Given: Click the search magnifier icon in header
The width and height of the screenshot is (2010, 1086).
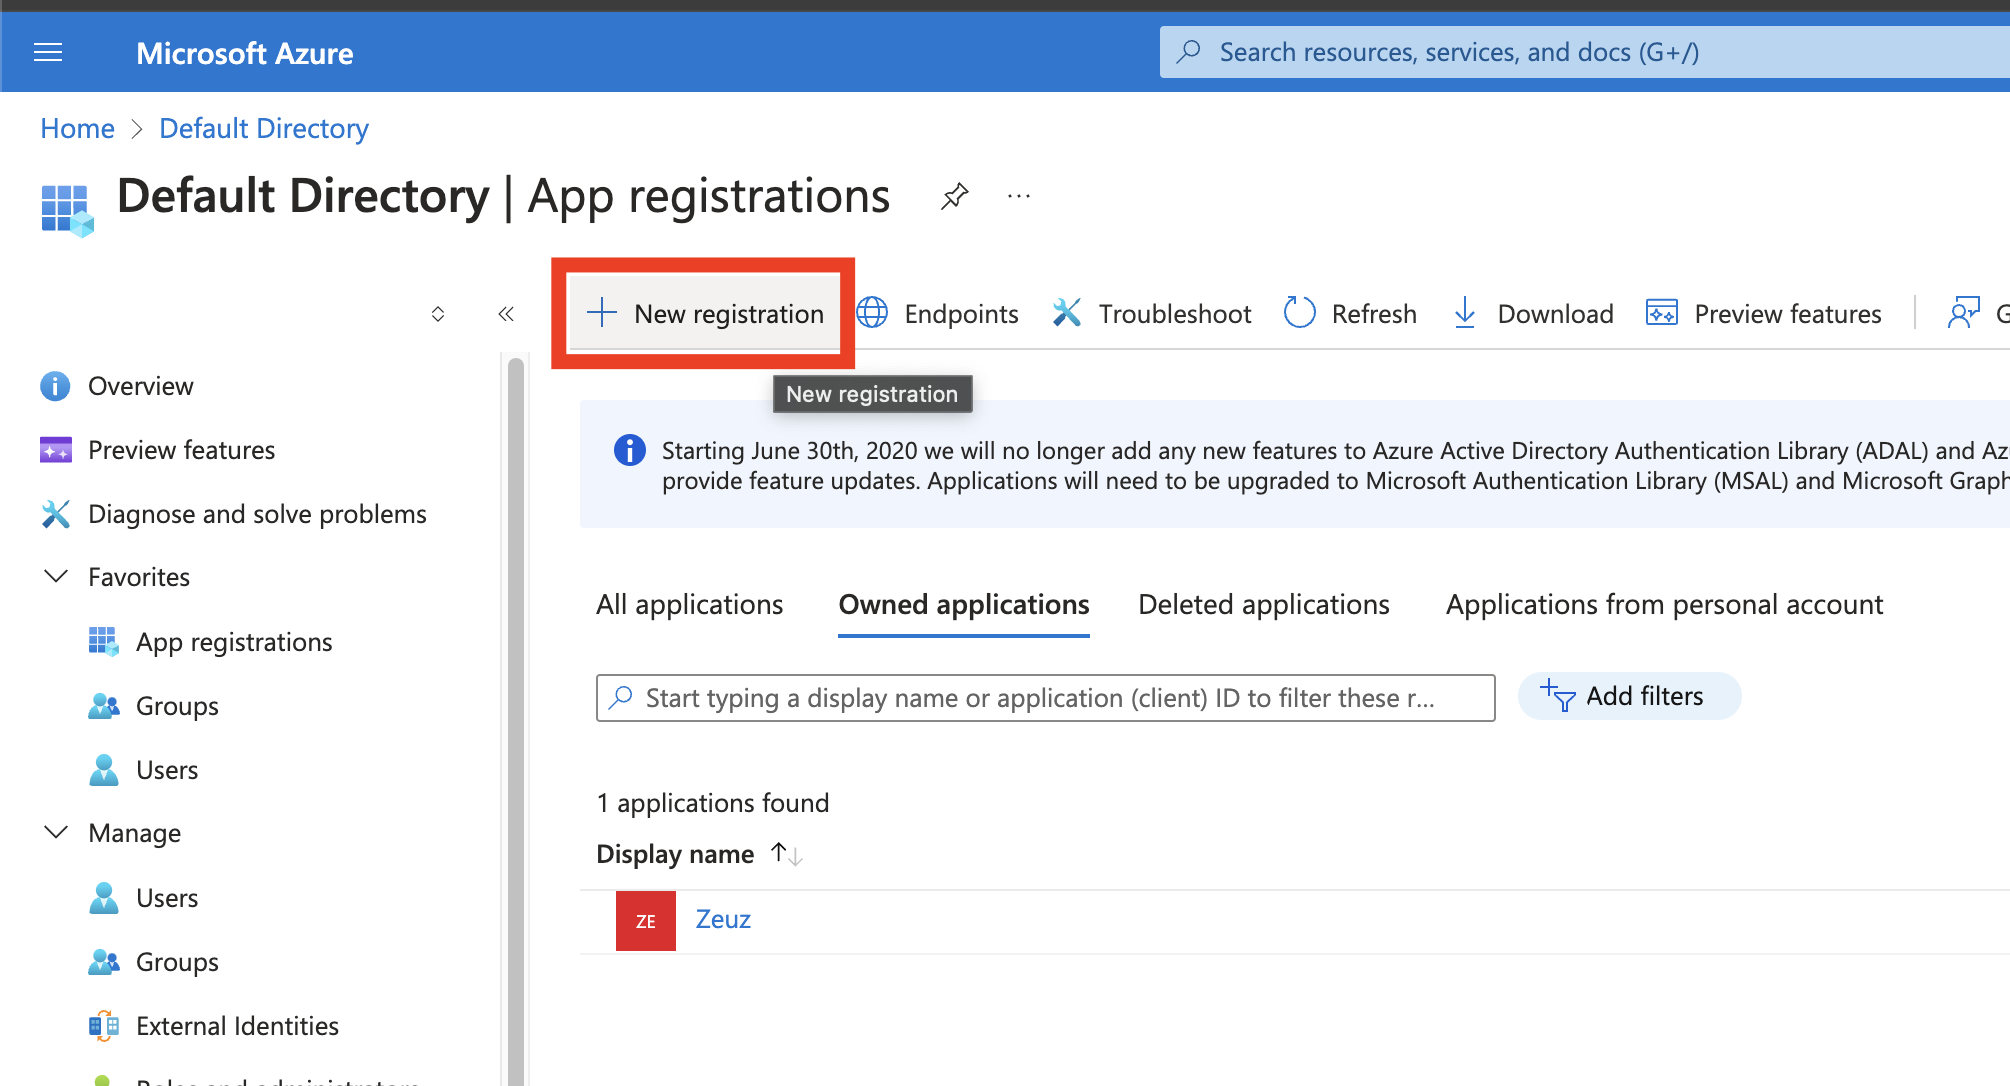Looking at the screenshot, I should [x=1188, y=52].
